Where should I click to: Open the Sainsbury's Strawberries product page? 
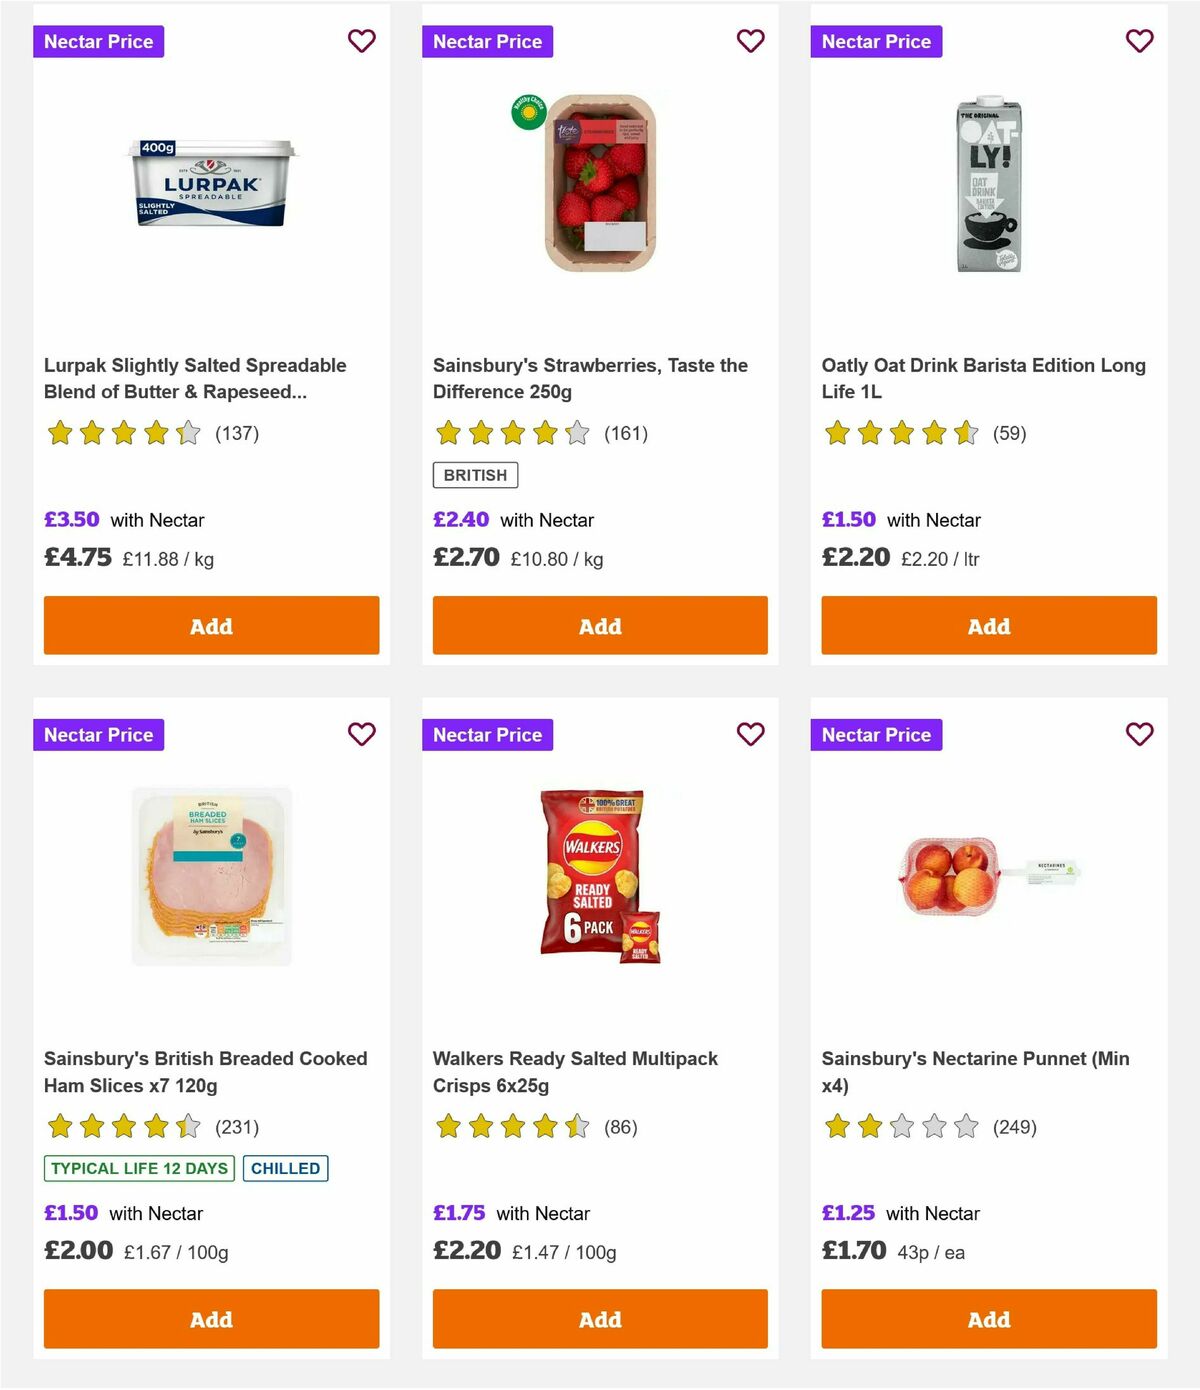point(589,378)
